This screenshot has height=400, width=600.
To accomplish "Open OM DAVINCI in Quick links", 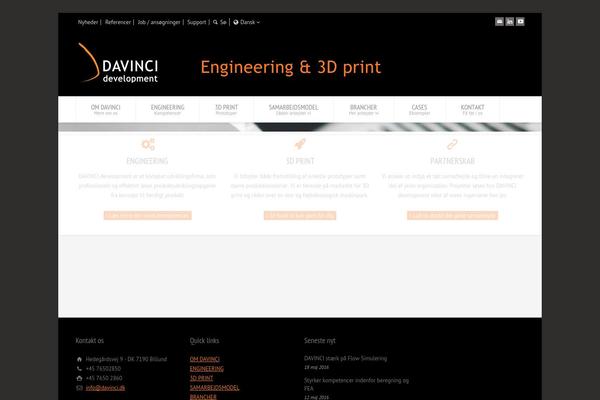I will (x=205, y=359).
